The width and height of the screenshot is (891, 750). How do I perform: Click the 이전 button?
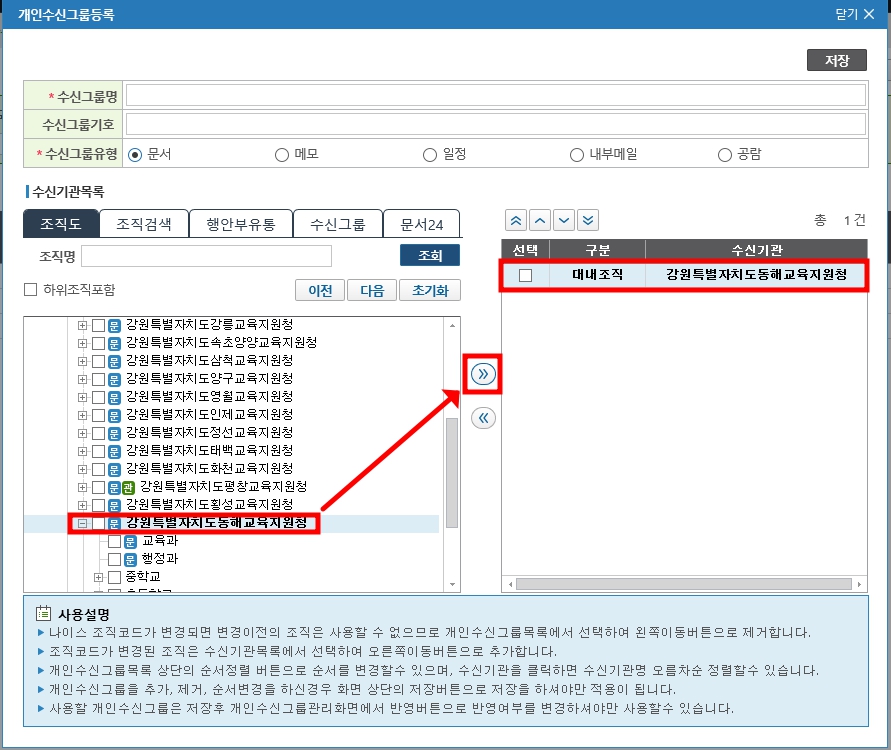320,290
